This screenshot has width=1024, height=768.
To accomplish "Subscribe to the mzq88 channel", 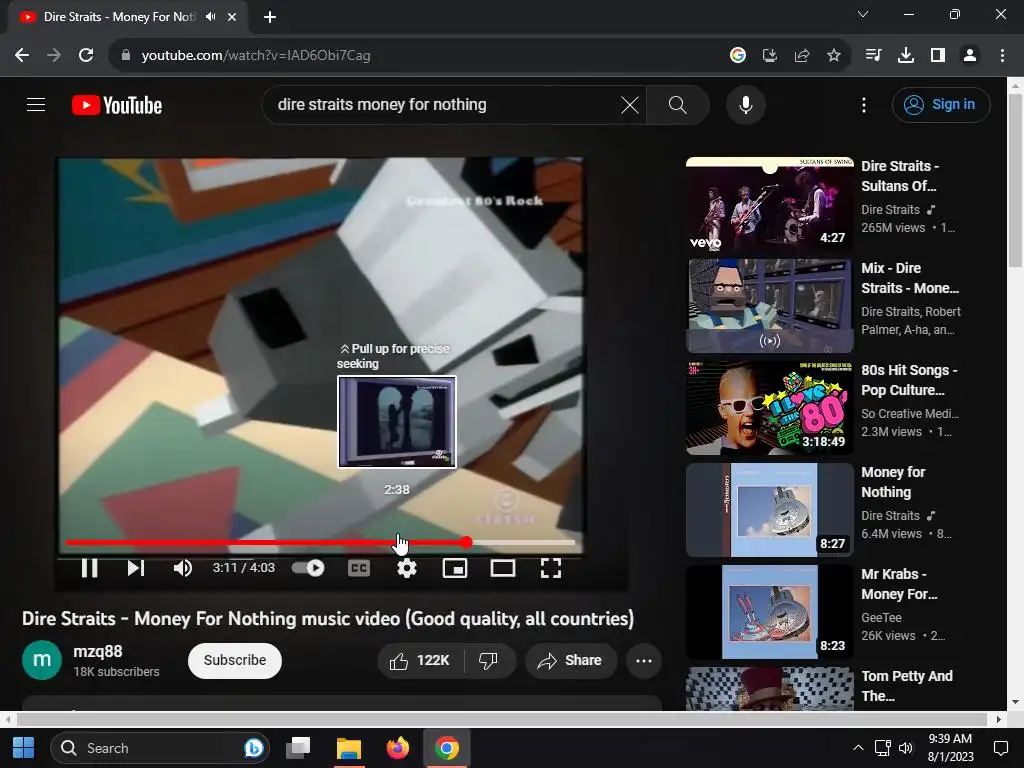I will pos(234,660).
